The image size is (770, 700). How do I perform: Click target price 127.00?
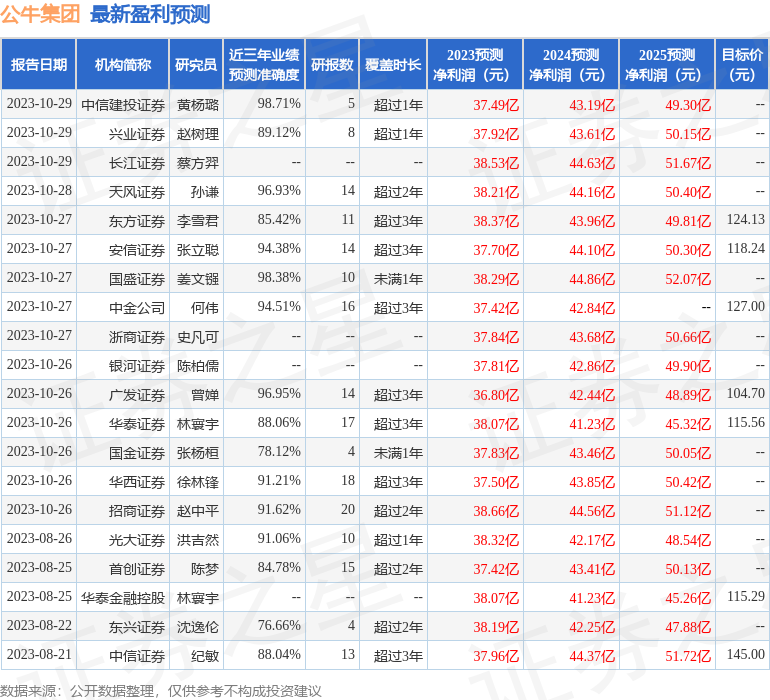[745, 306]
